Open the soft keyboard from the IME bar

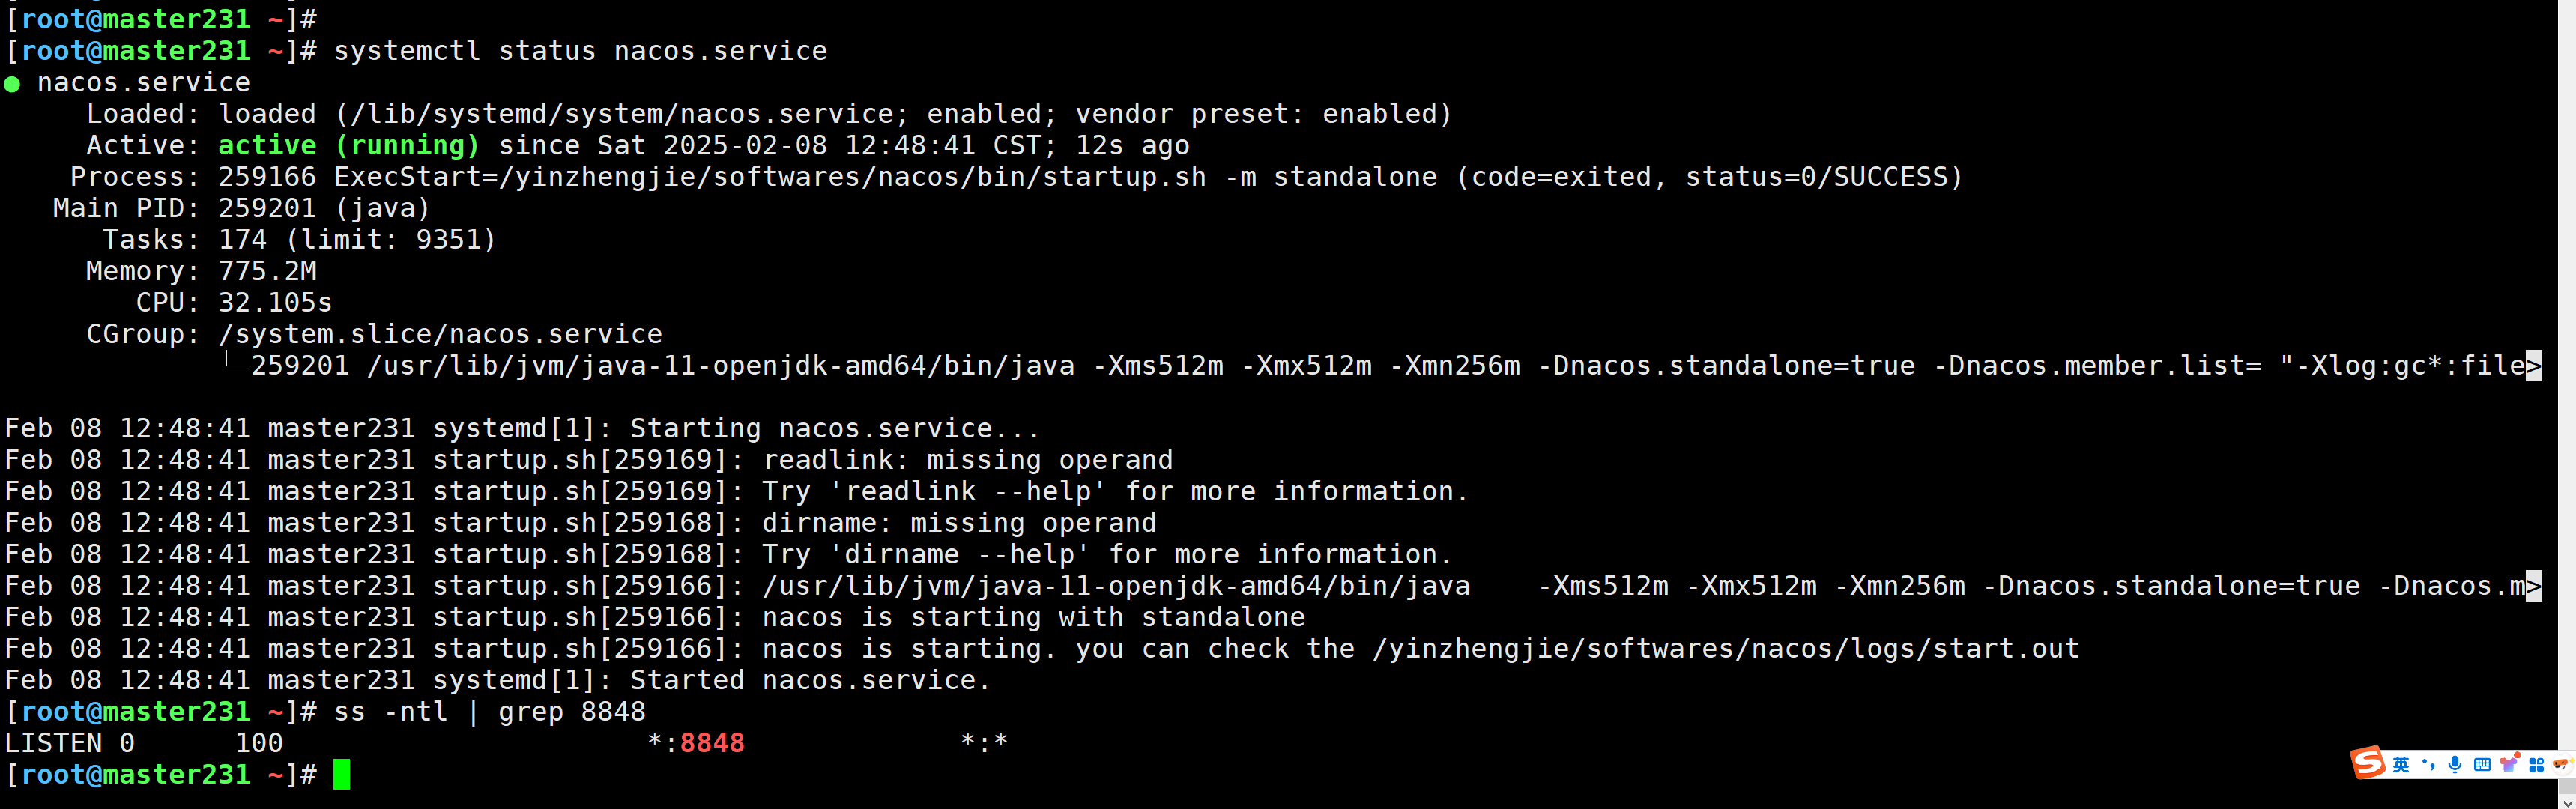point(2482,765)
